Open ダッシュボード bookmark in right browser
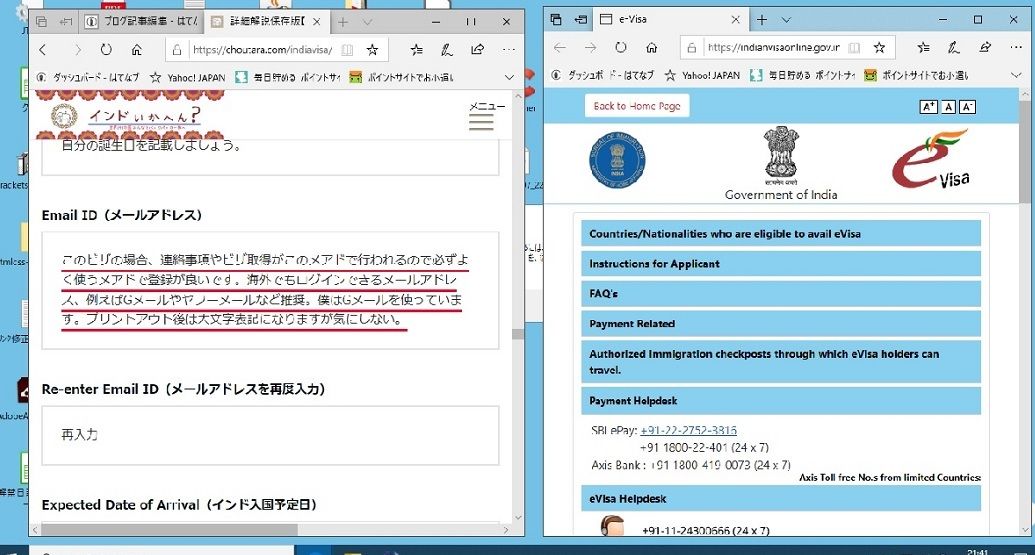The width and height of the screenshot is (1035, 555). (602, 75)
